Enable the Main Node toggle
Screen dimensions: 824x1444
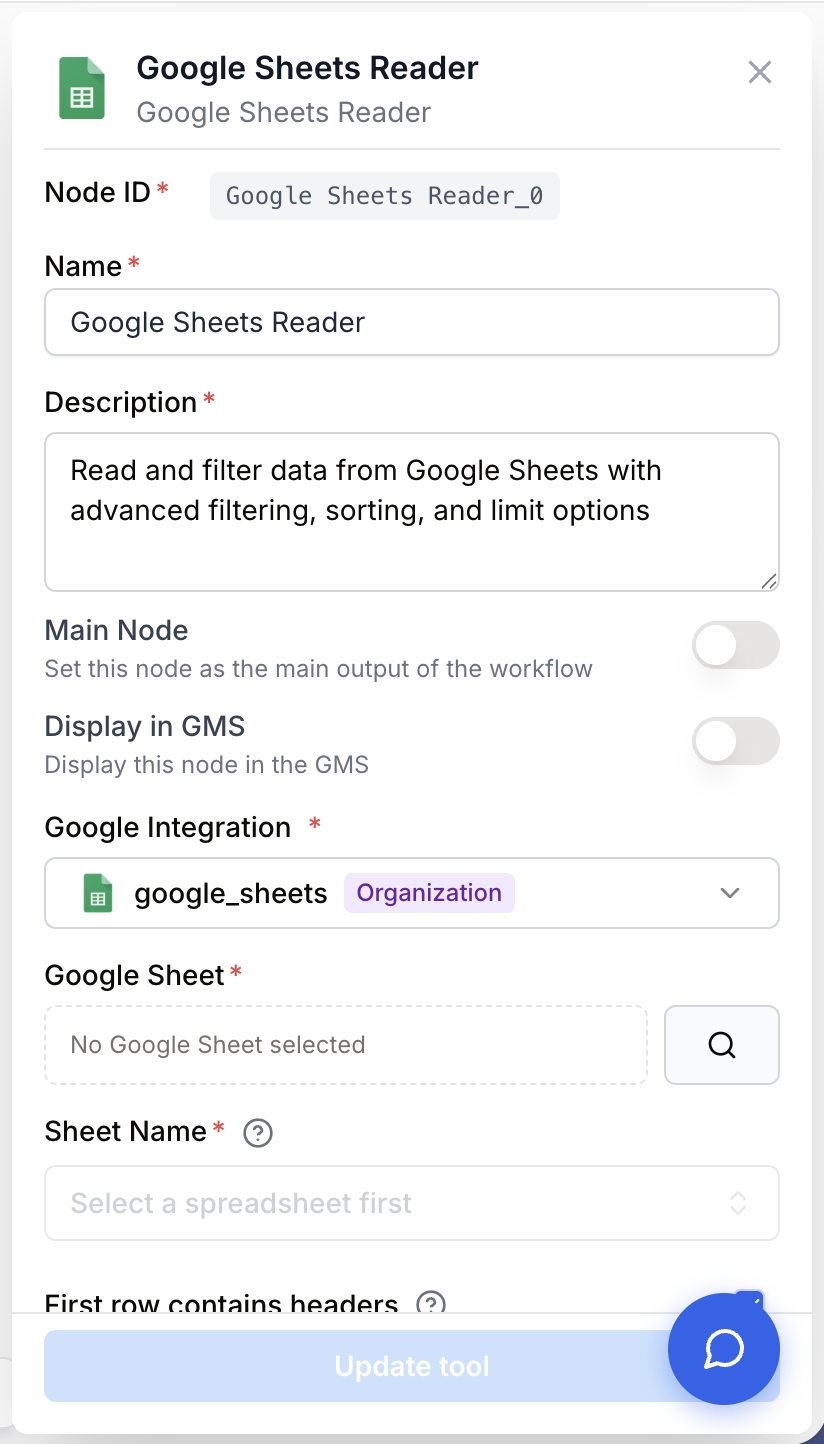click(x=736, y=645)
